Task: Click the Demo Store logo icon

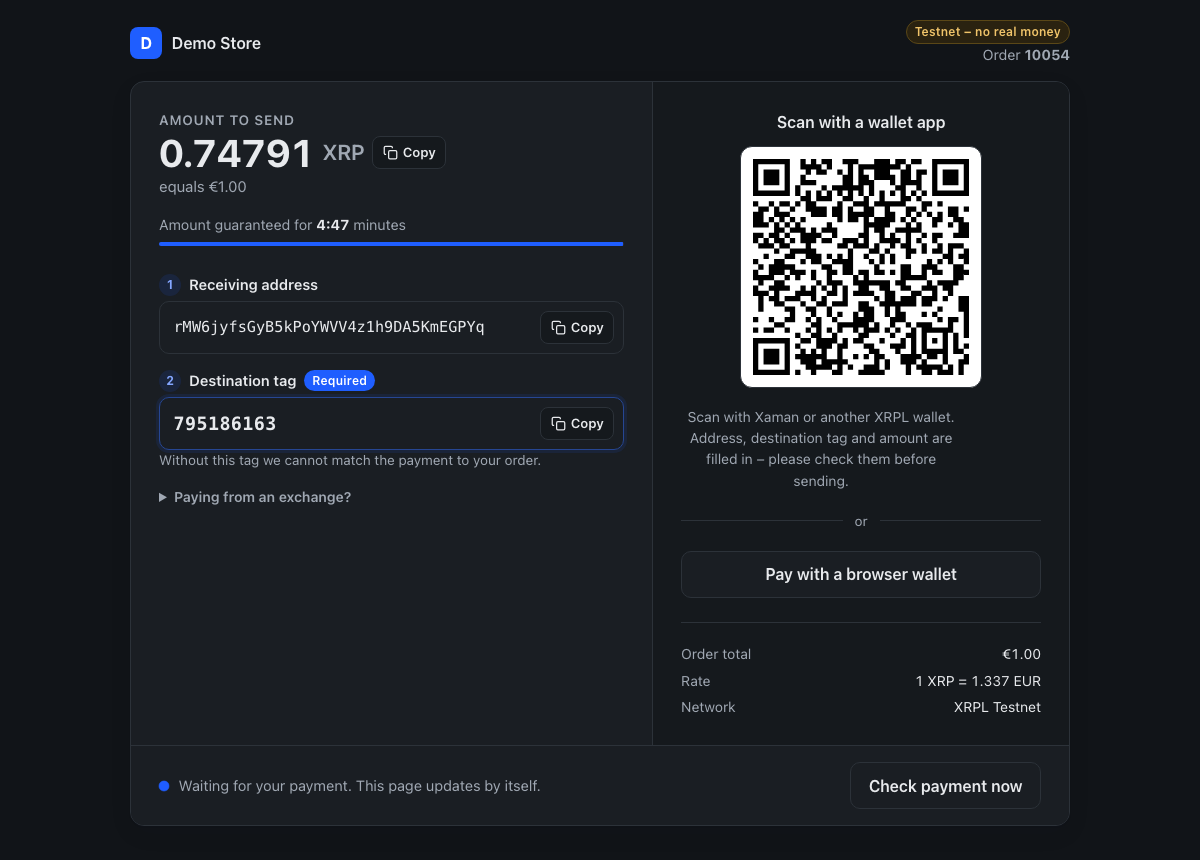Action: (x=146, y=43)
